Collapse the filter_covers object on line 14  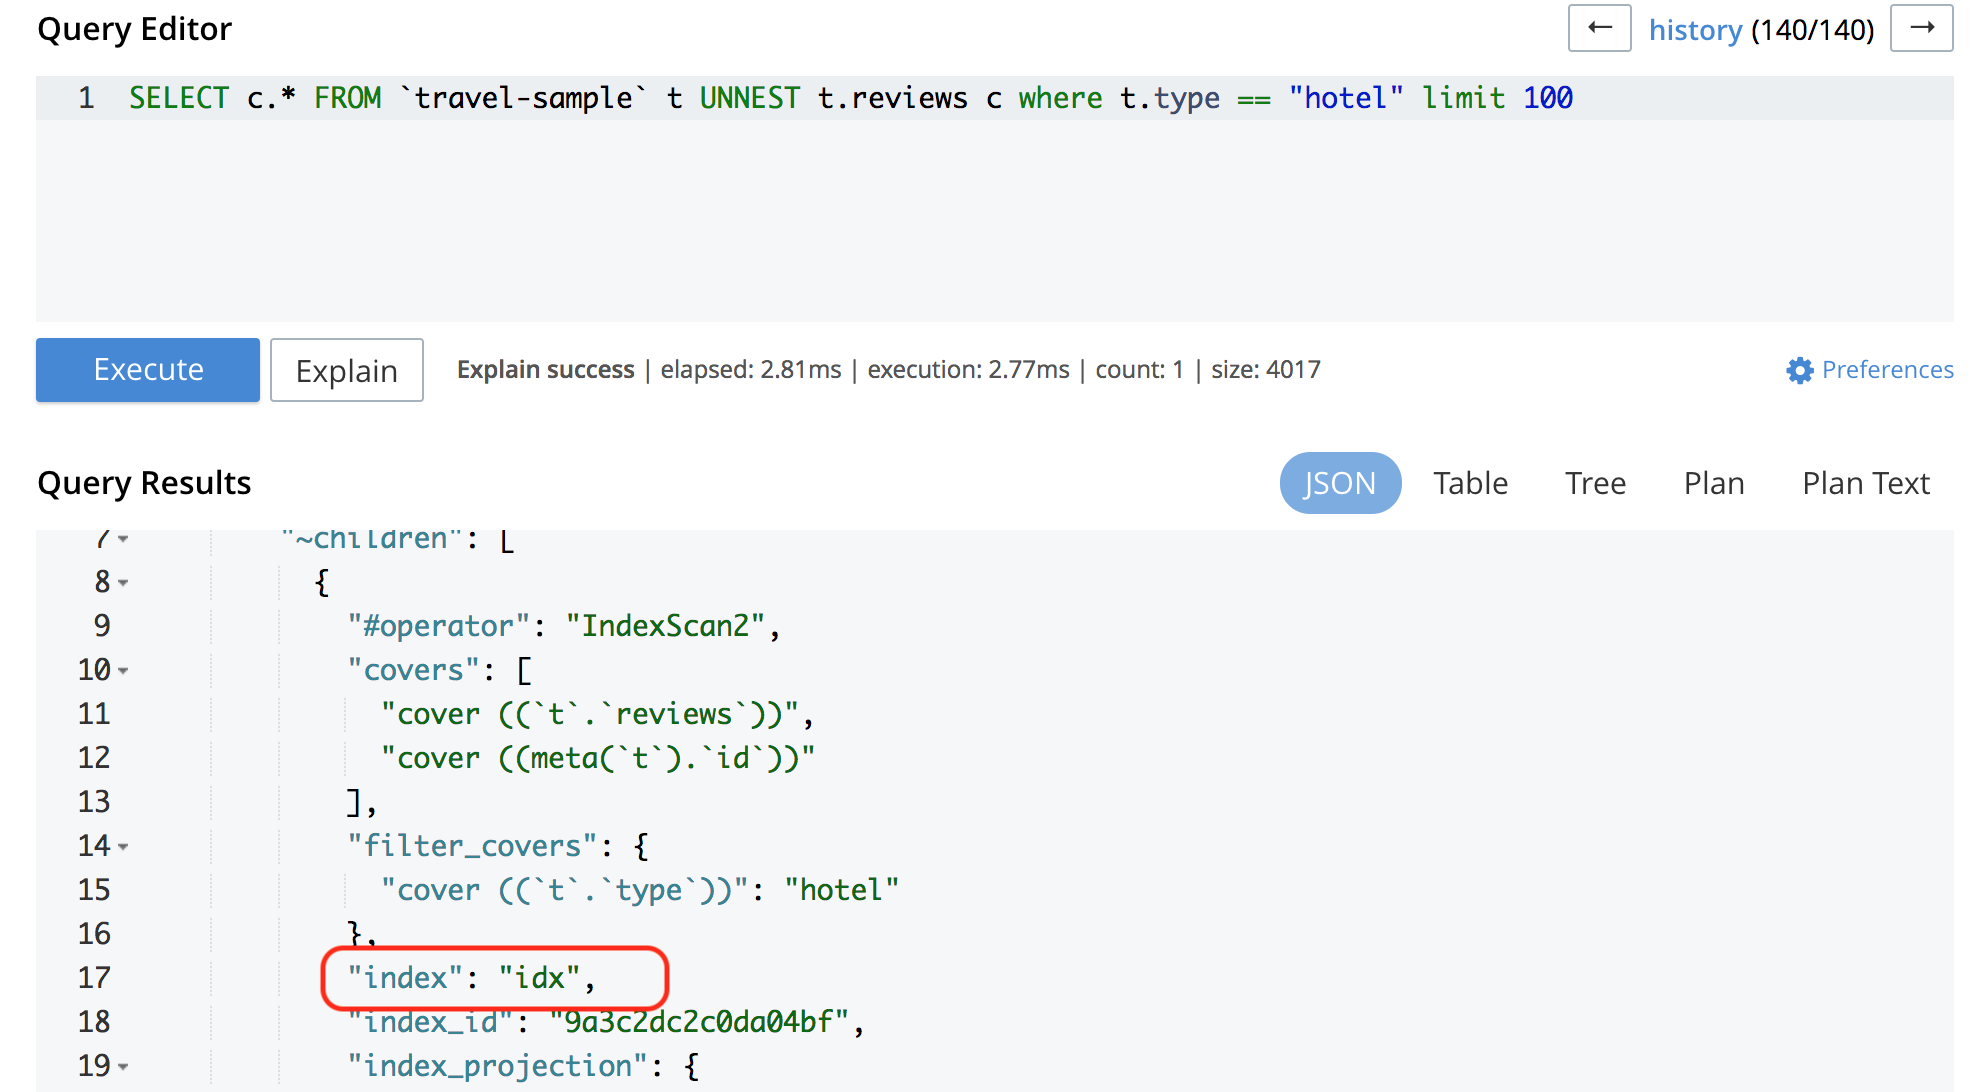123,845
